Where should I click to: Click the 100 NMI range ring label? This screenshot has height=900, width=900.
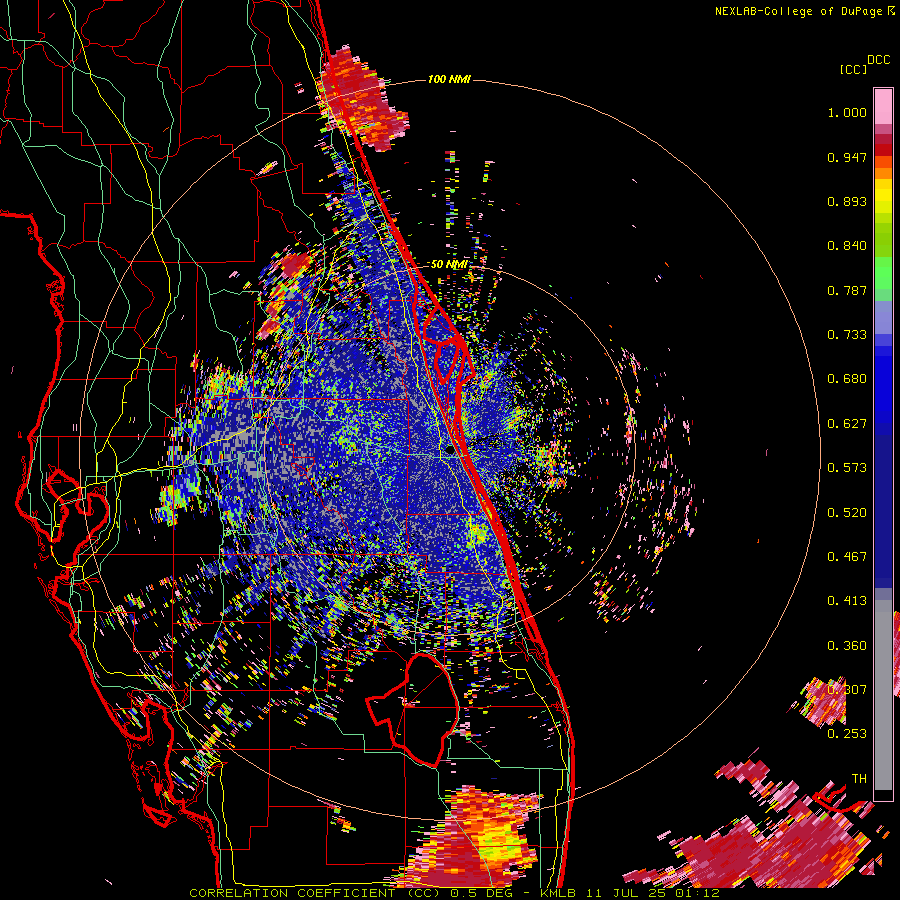(x=449, y=79)
